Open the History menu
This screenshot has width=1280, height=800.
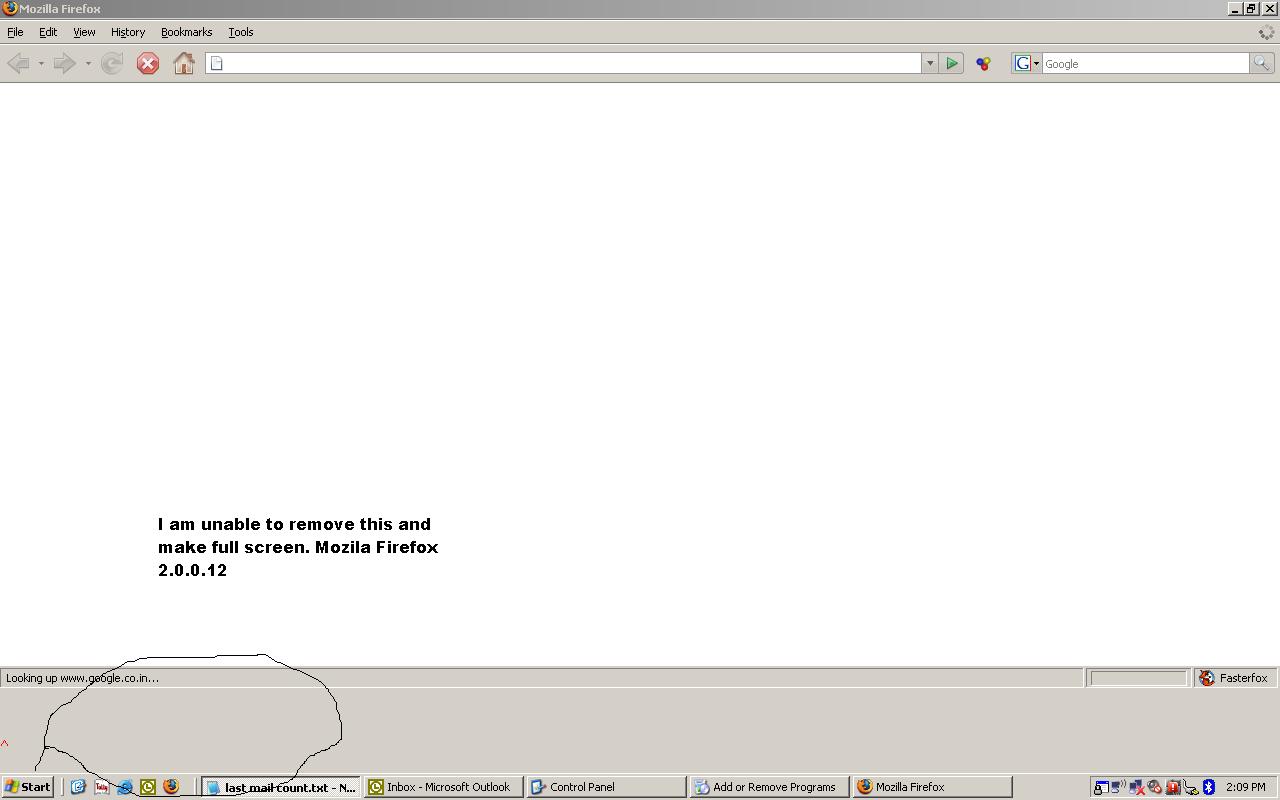(x=128, y=32)
